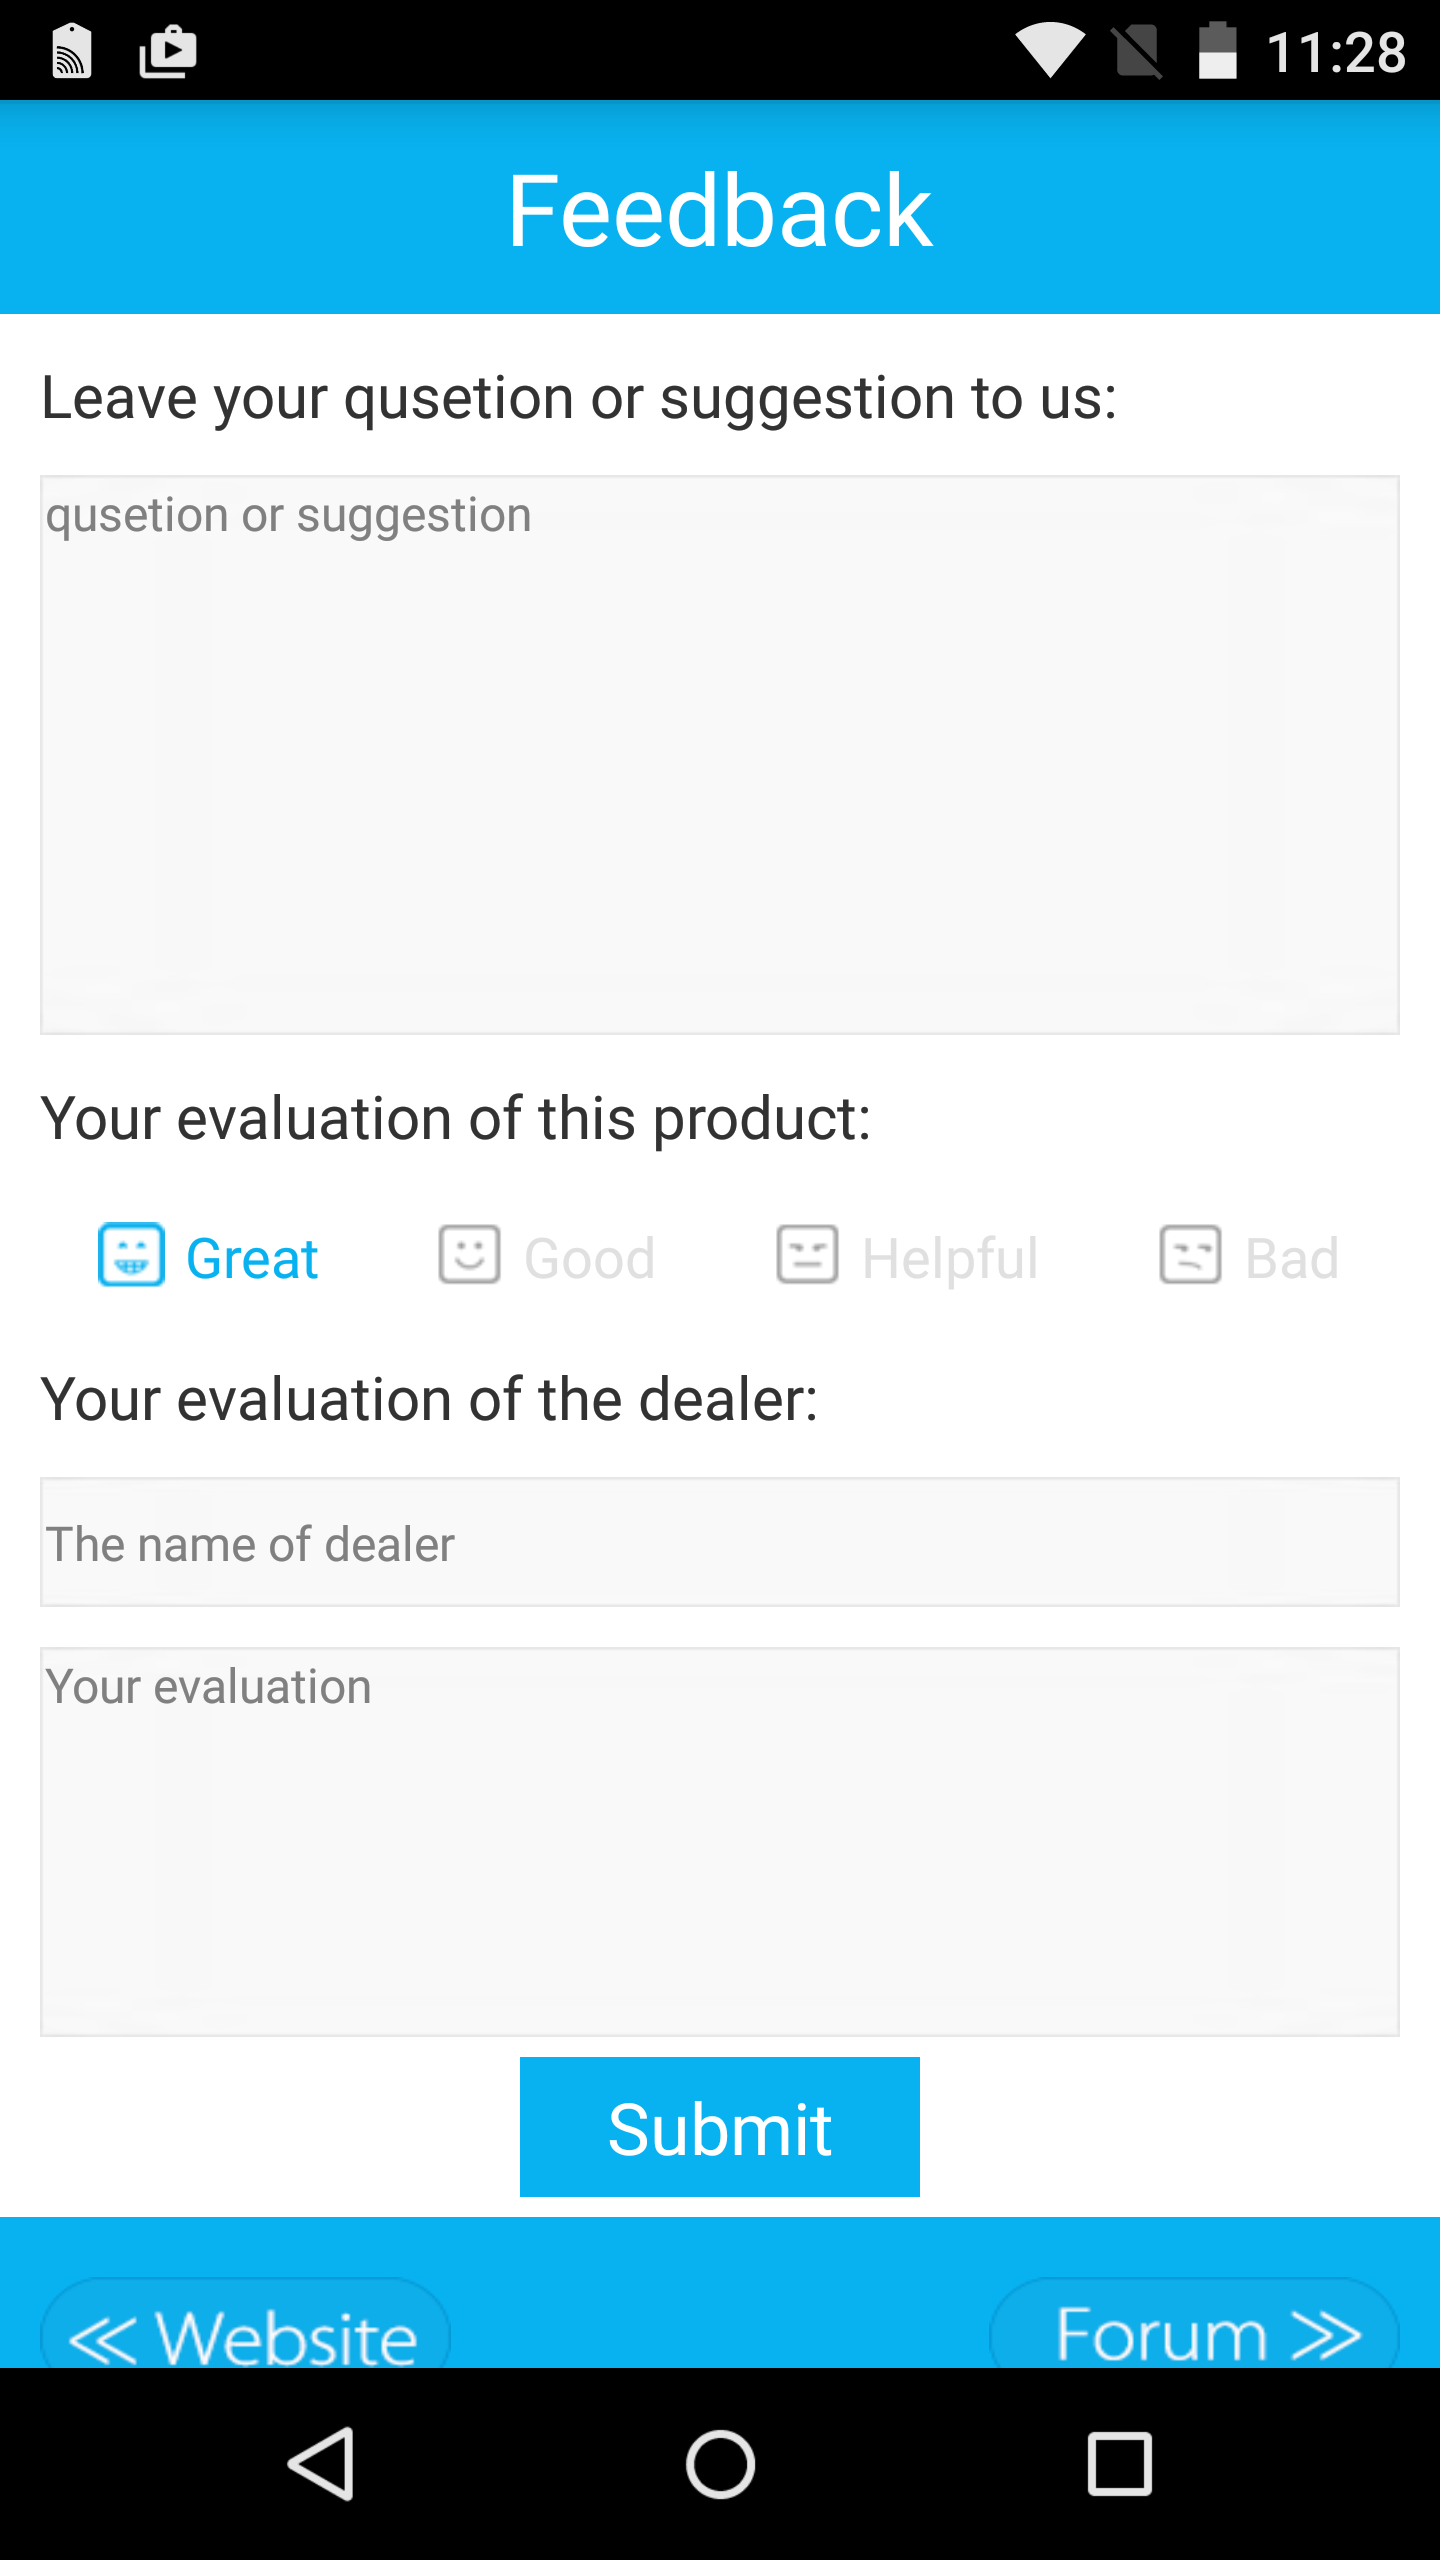Tap the battery status icon
The image size is (1440, 2560).
pos(1217,51)
